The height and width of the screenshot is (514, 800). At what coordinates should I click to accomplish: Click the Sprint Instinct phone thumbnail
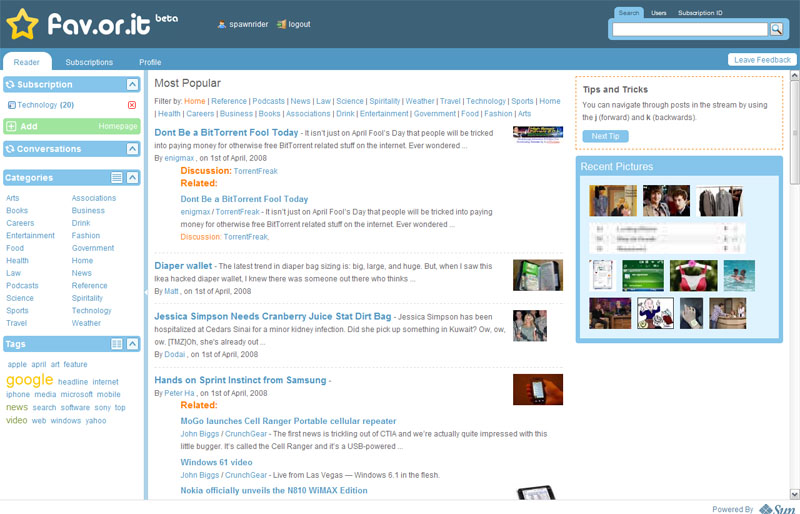click(x=538, y=389)
